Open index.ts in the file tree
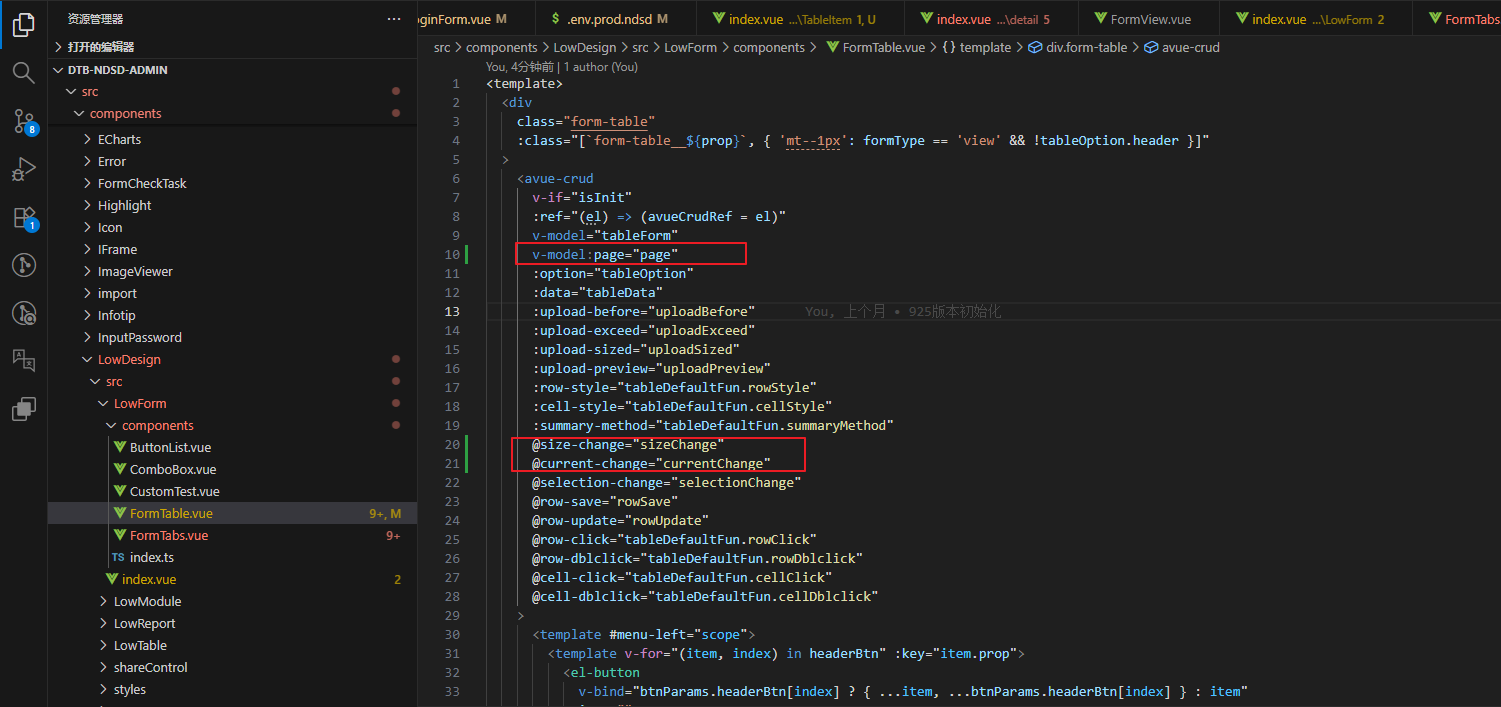1501x707 pixels. (x=151, y=558)
